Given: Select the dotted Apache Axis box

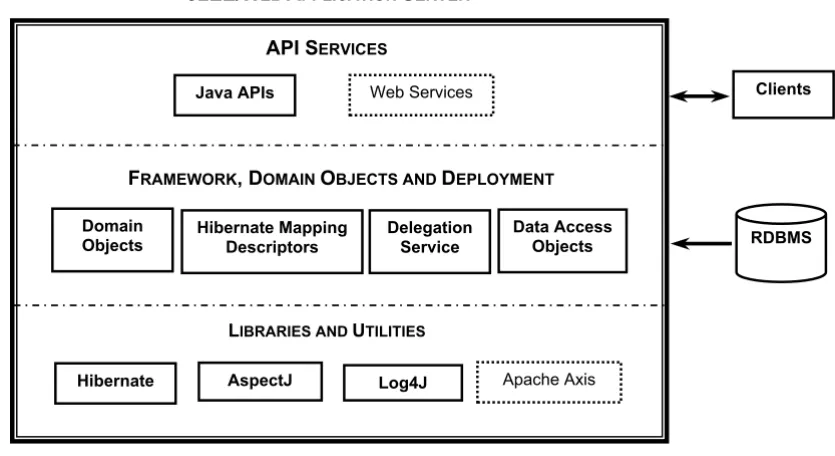Looking at the screenshot, I should click(549, 382).
